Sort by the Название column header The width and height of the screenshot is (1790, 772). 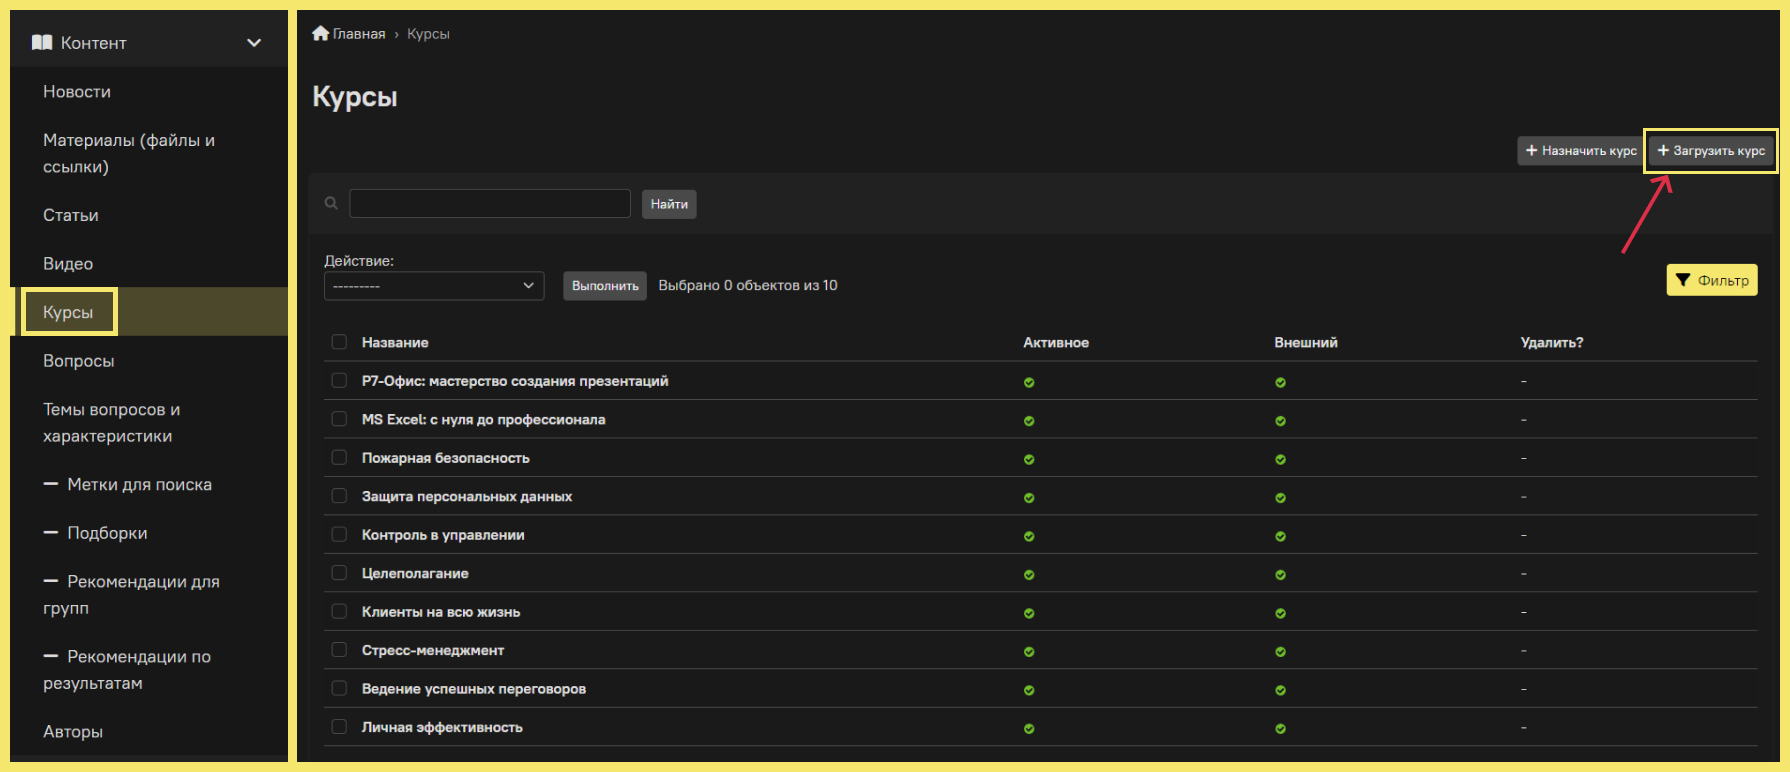tap(395, 342)
